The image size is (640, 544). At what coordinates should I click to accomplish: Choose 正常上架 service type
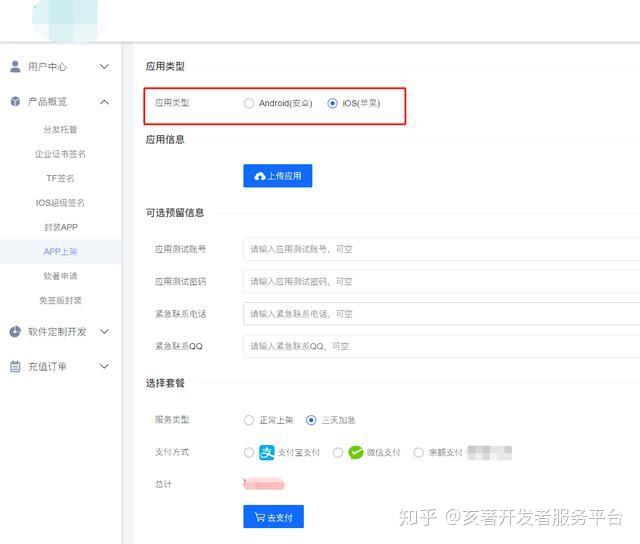249,420
